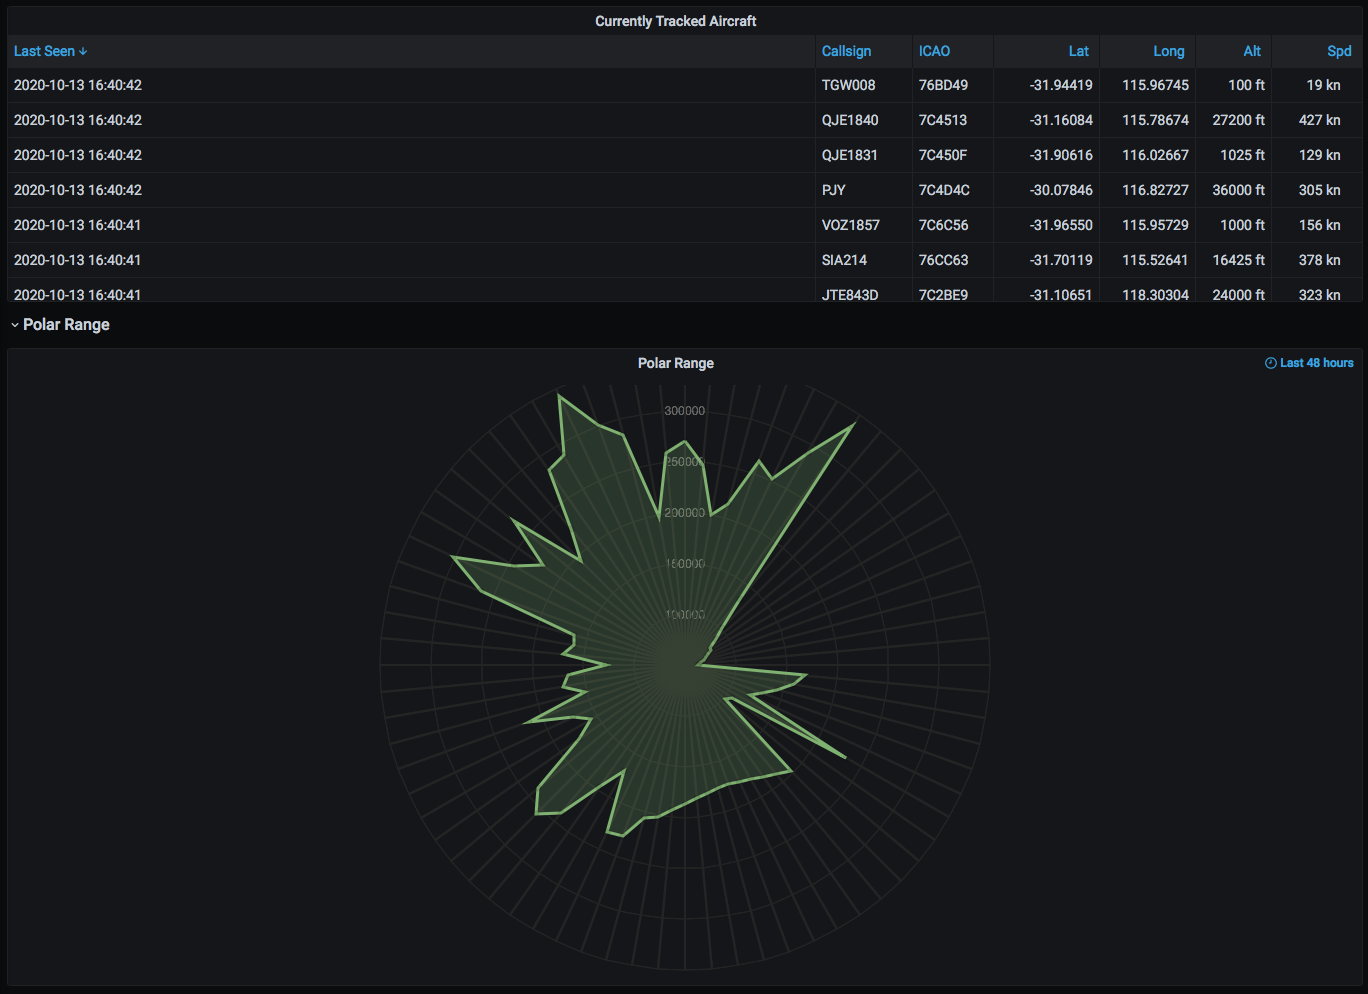Click altitude value 27200 ft
Image resolution: width=1368 pixels, height=994 pixels.
coord(1238,120)
